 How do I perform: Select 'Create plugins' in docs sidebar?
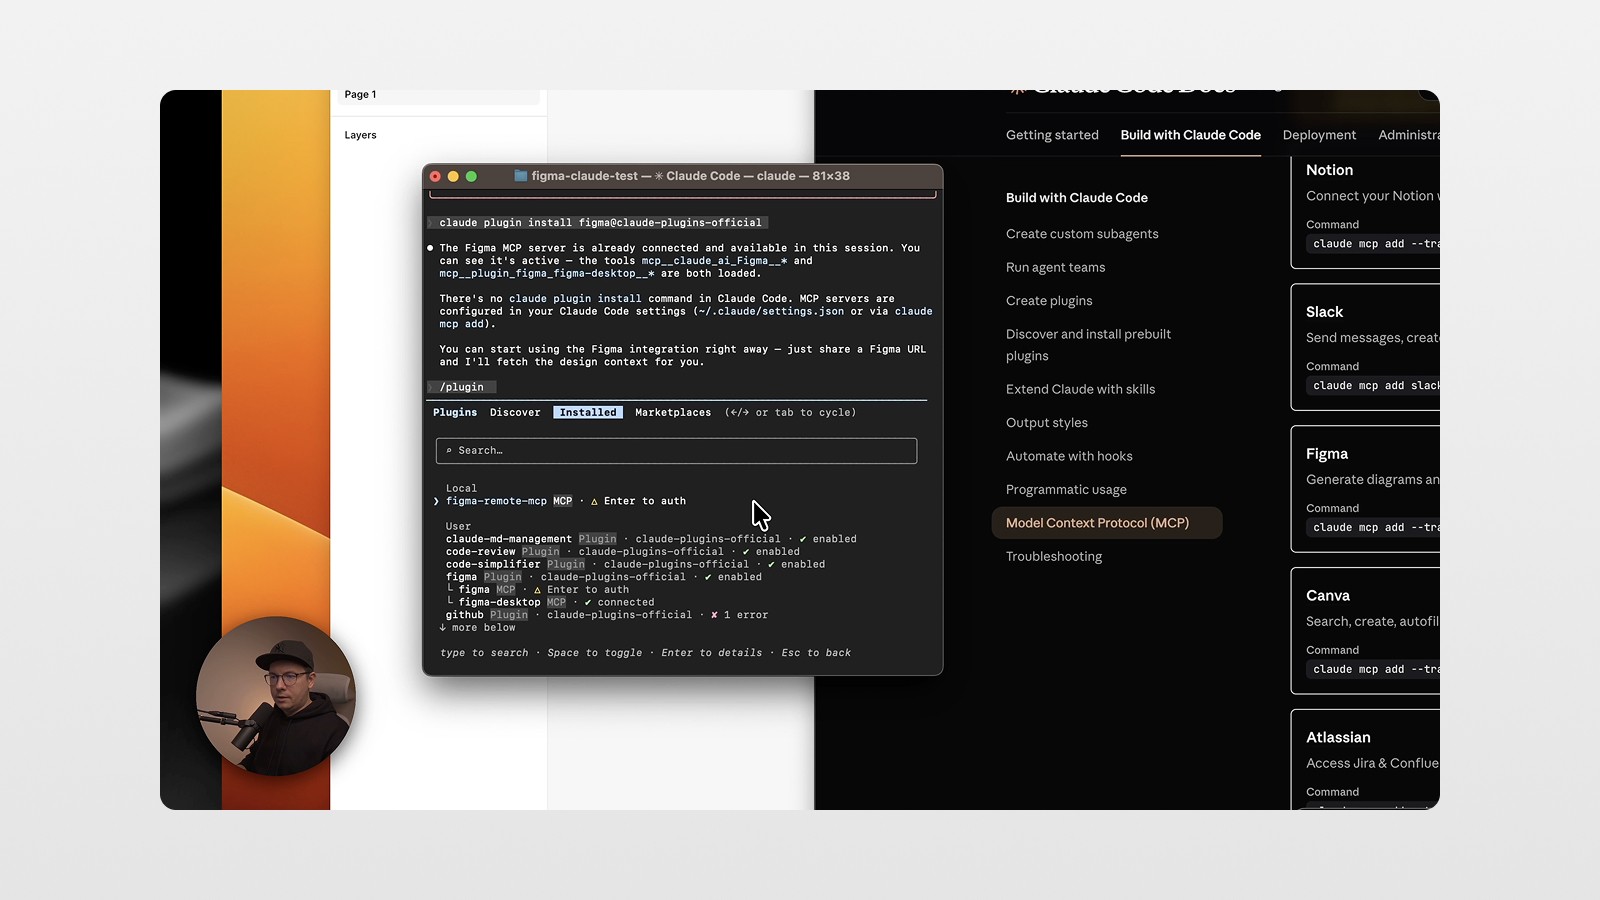1049,300
